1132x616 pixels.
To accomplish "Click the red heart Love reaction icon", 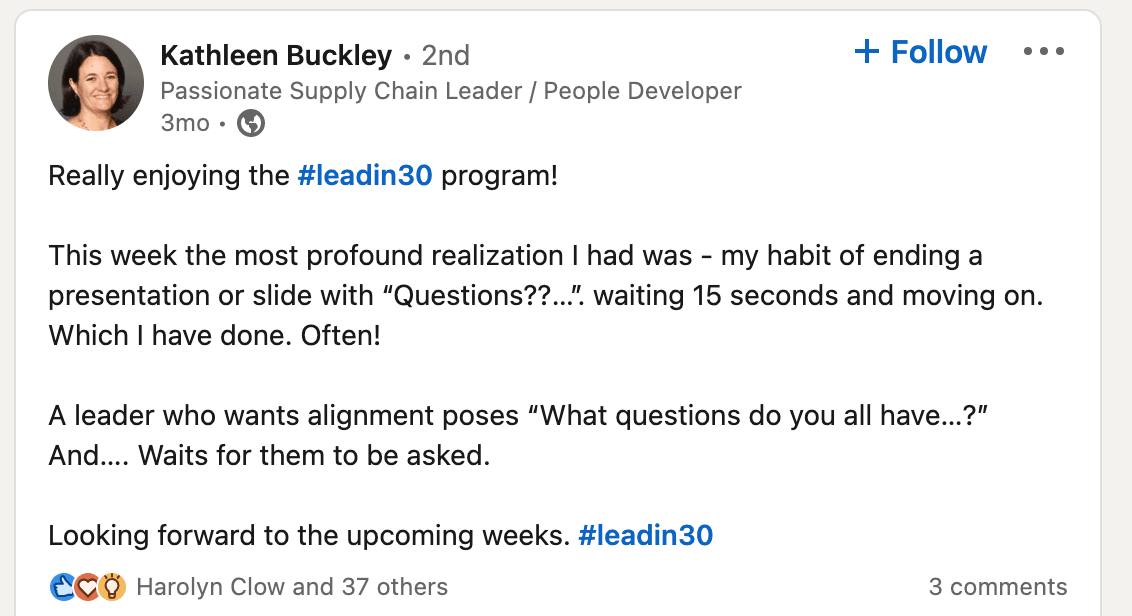I will [87, 587].
